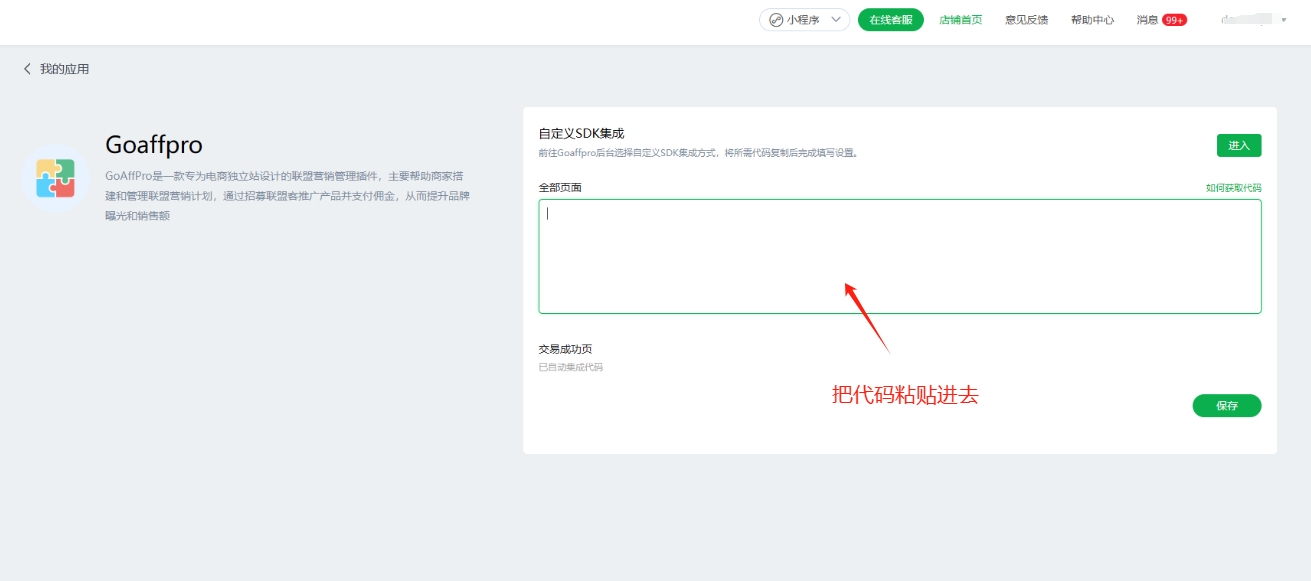
Task: Open the 小程序 dropdown arrow
Action: 836,20
